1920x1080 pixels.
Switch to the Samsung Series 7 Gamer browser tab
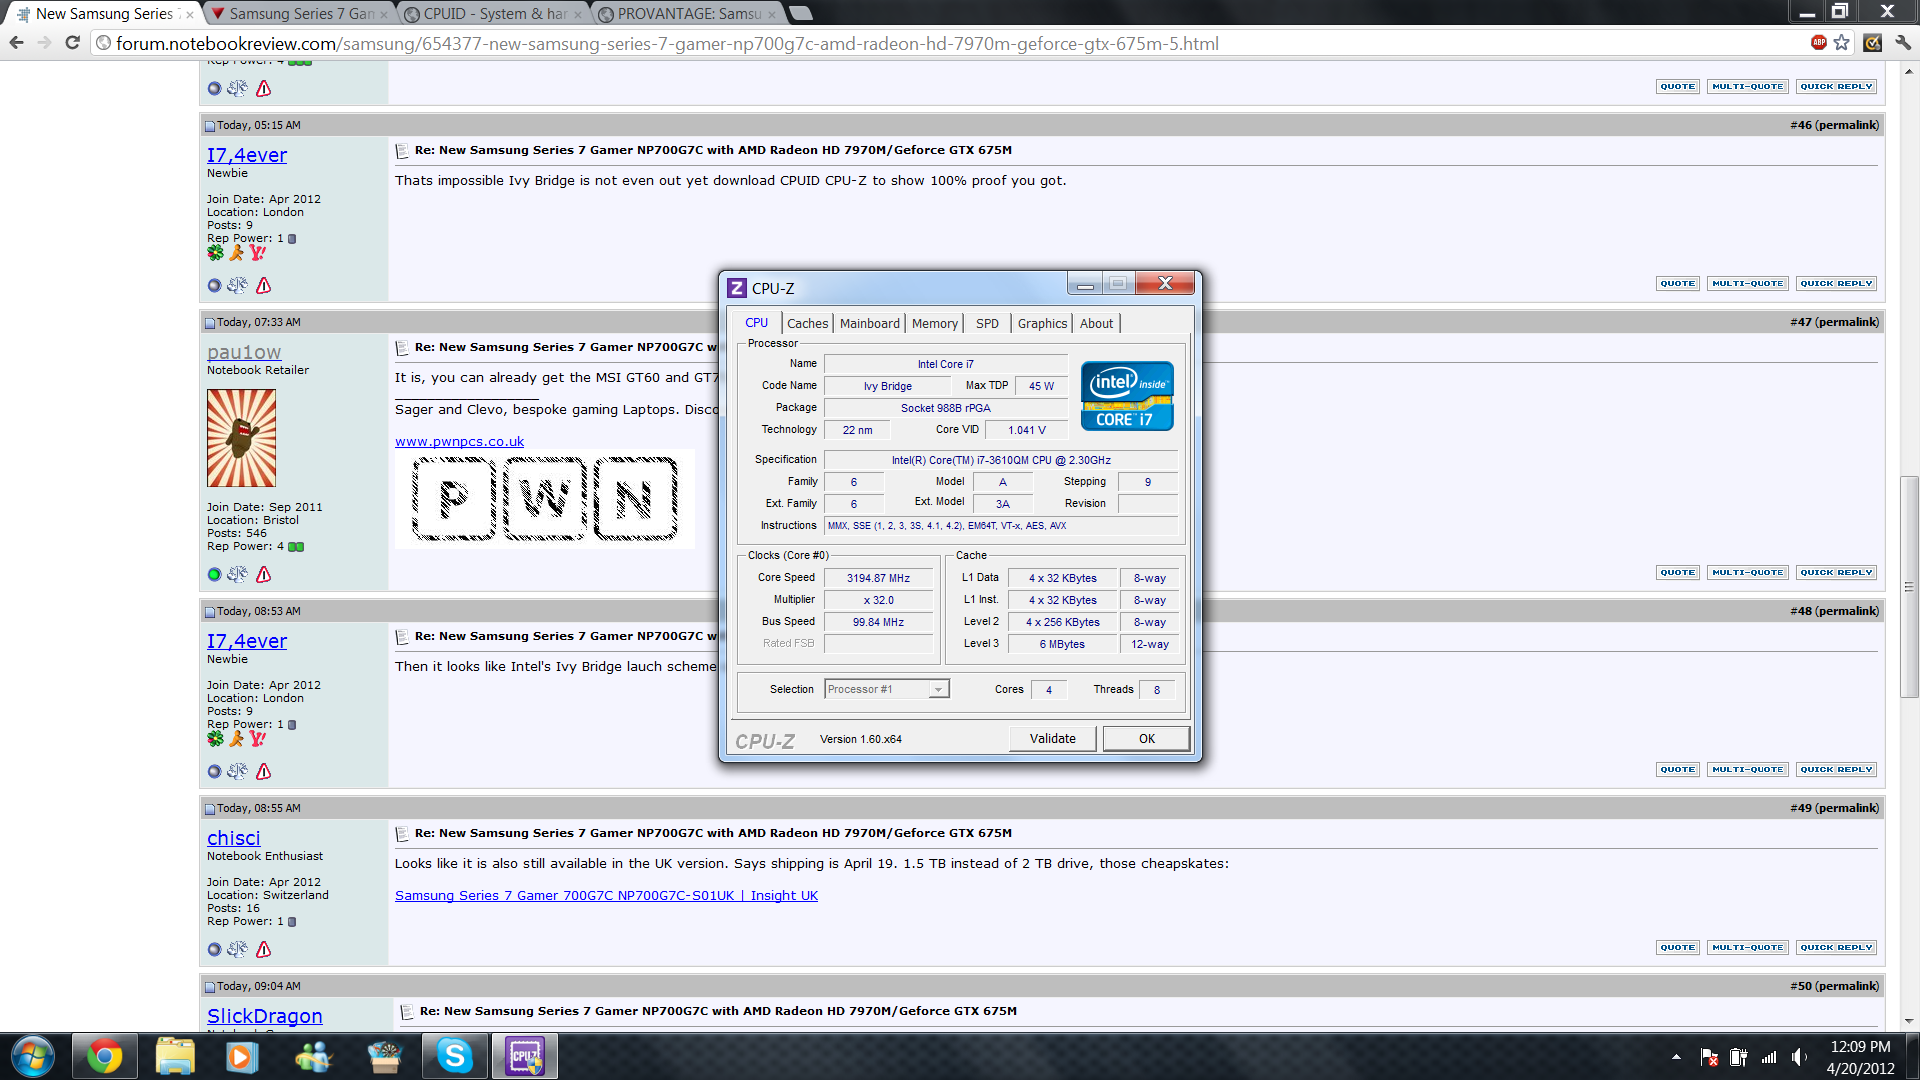tap(301, 14)
